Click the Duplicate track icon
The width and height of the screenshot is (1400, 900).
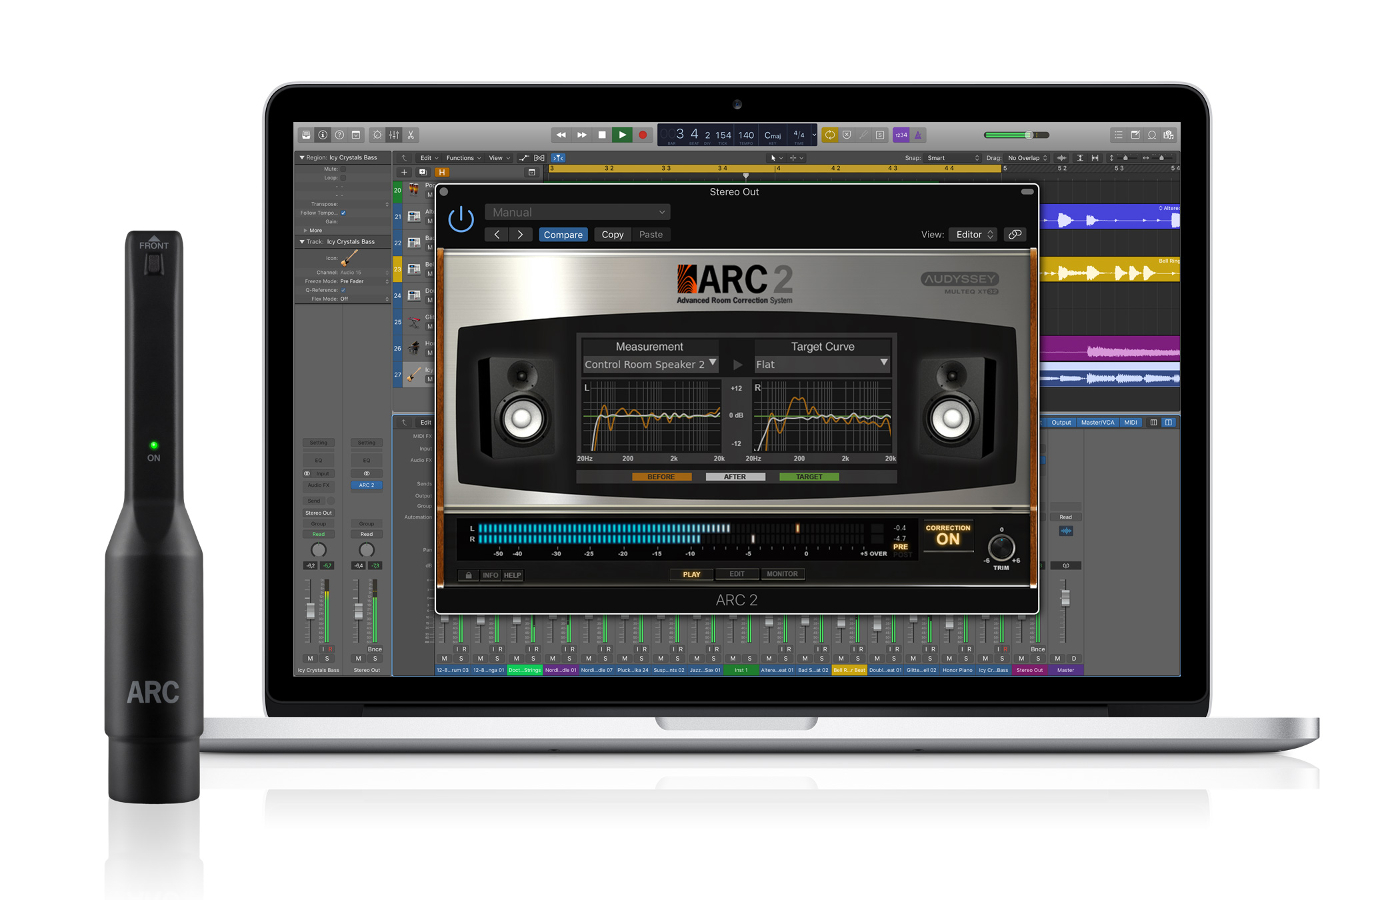pyautogui.click(x=422, y=172)
